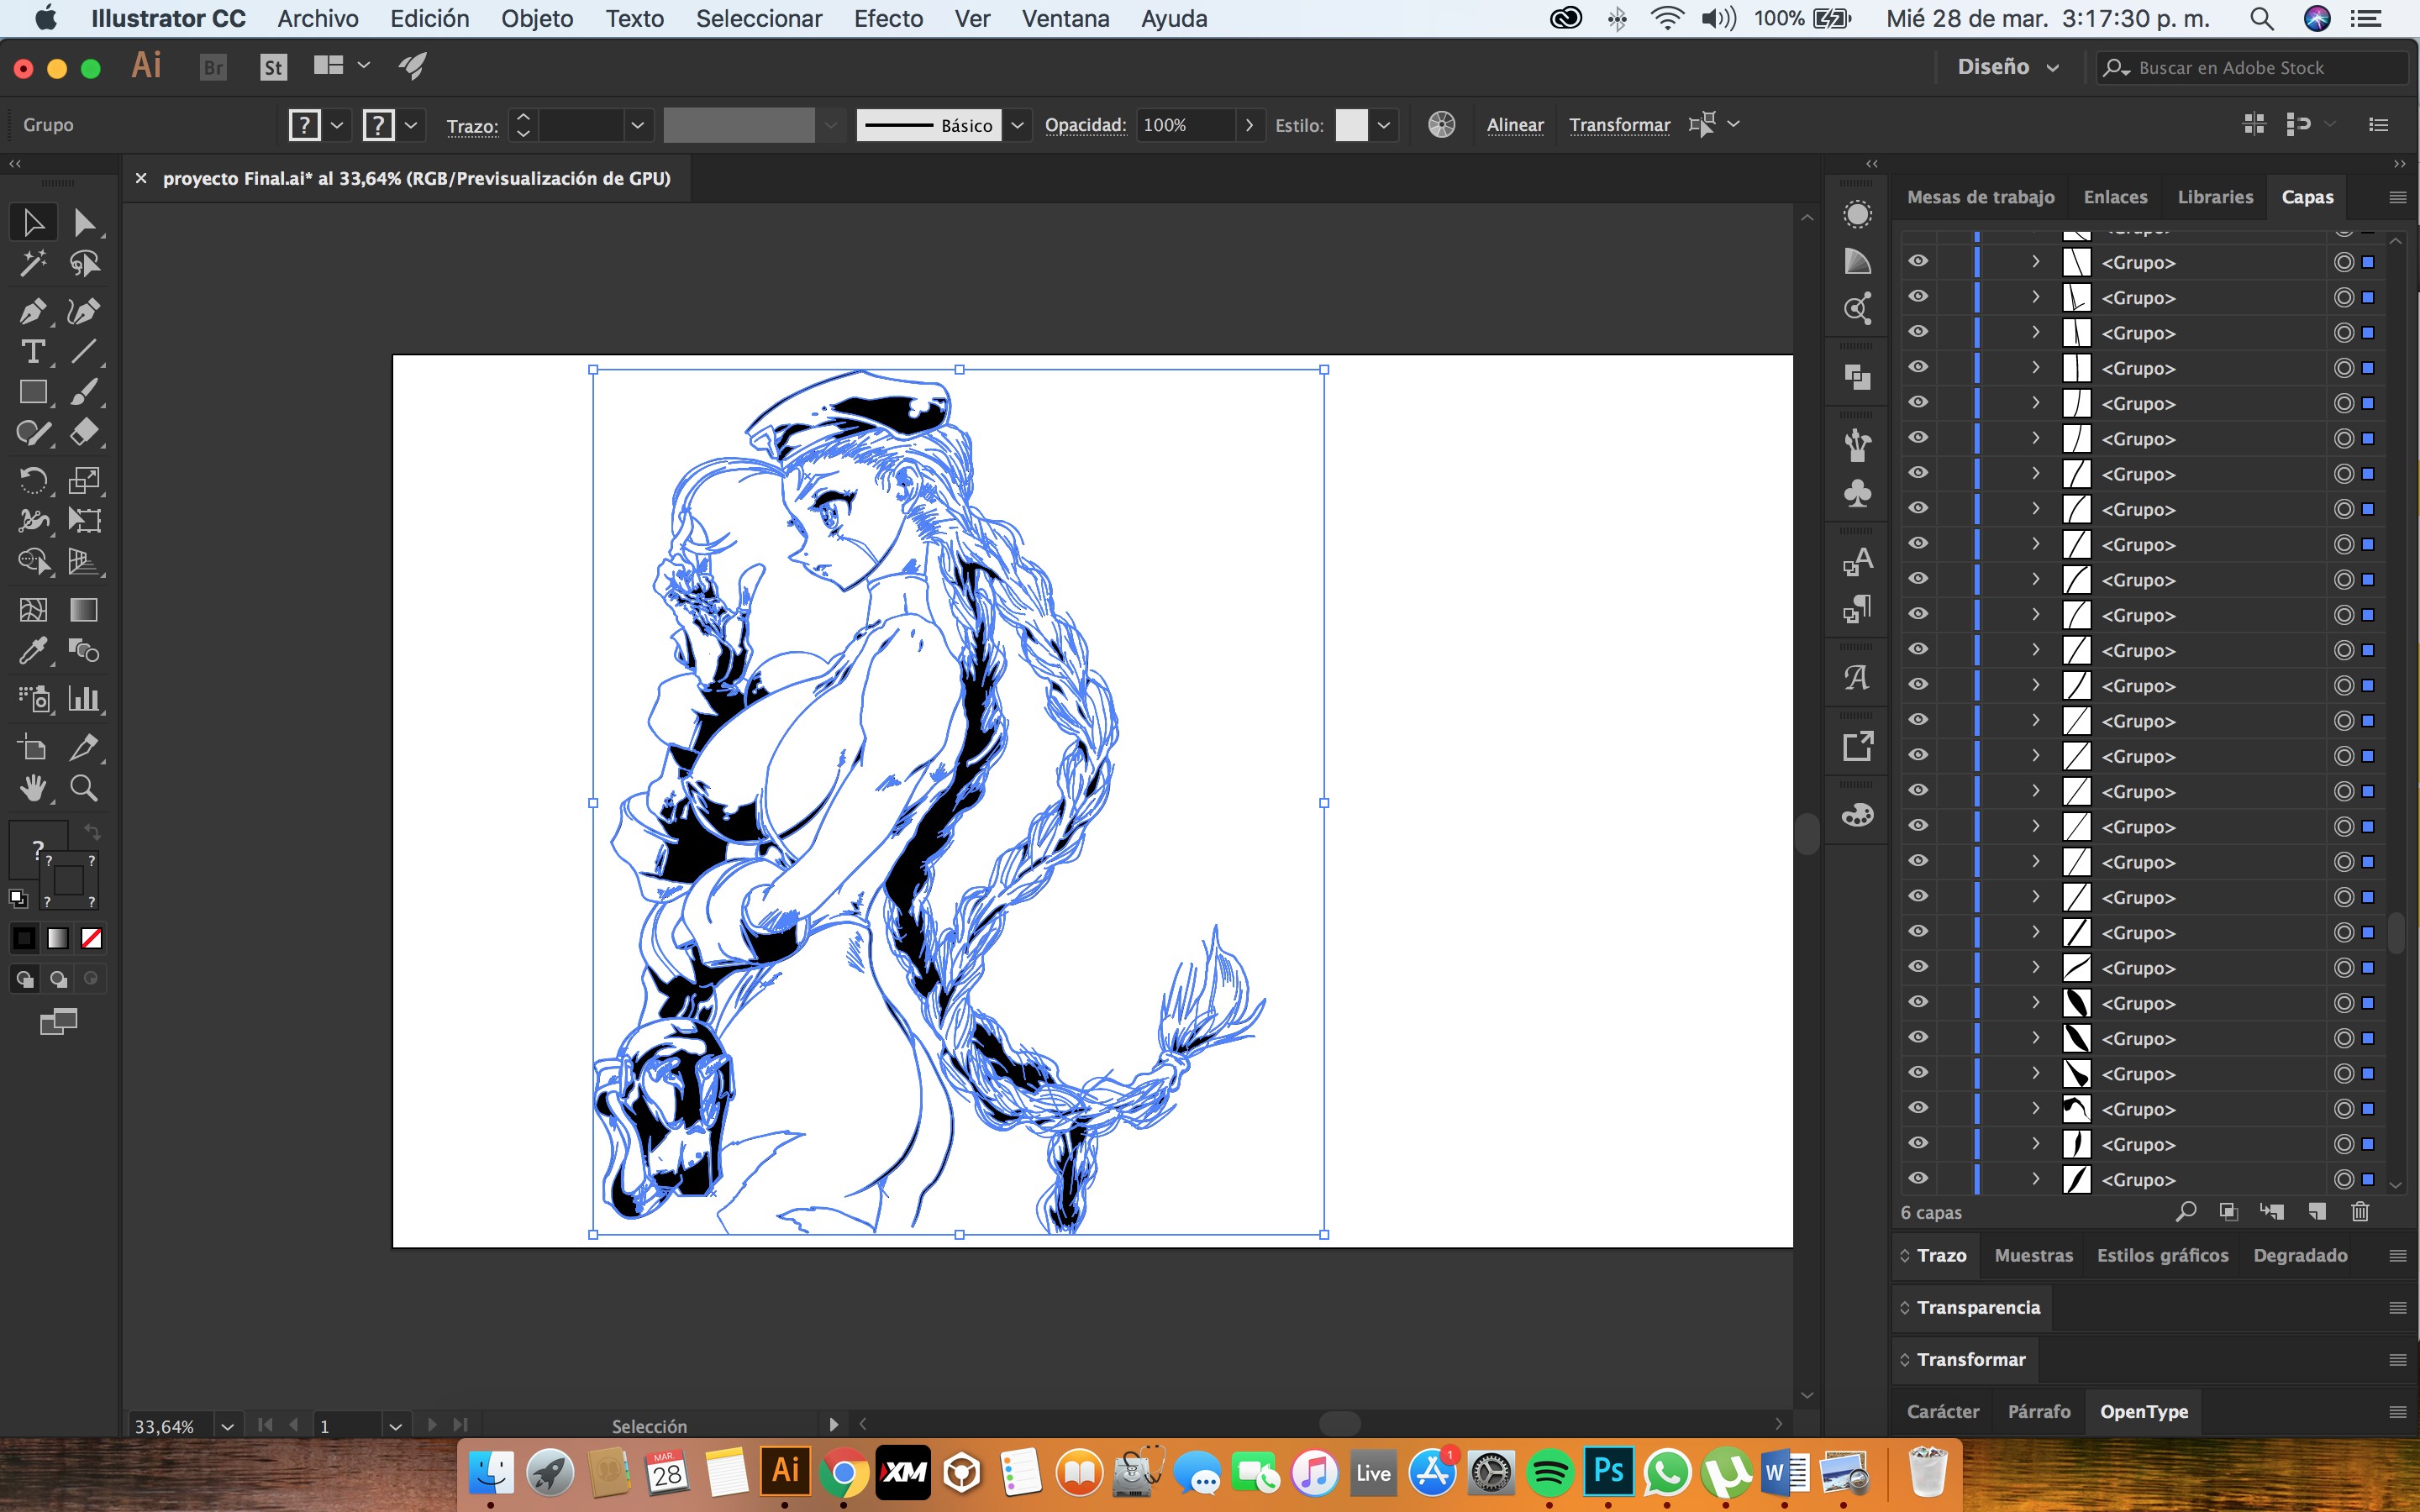The image size is (2420, 1512).
Task: Hide the Grupo layer with arch thumbnail
Action: point(1918,1108)
